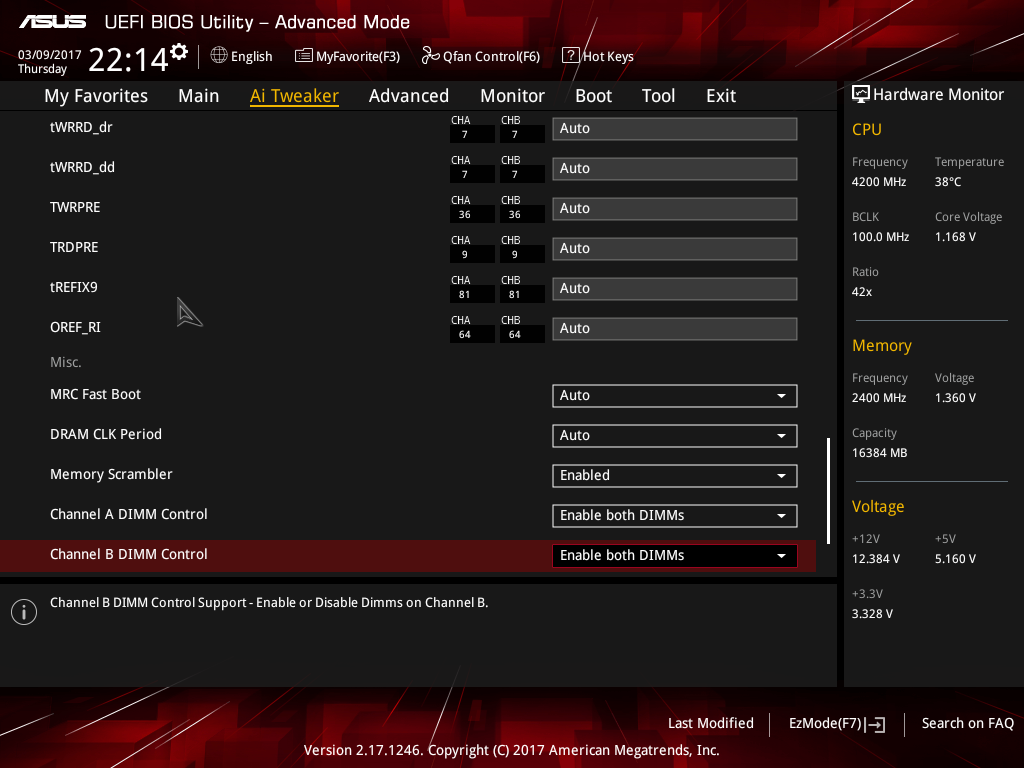Click Last Modified button
This screenshot has width=1024, height=768.
(711, 723)
